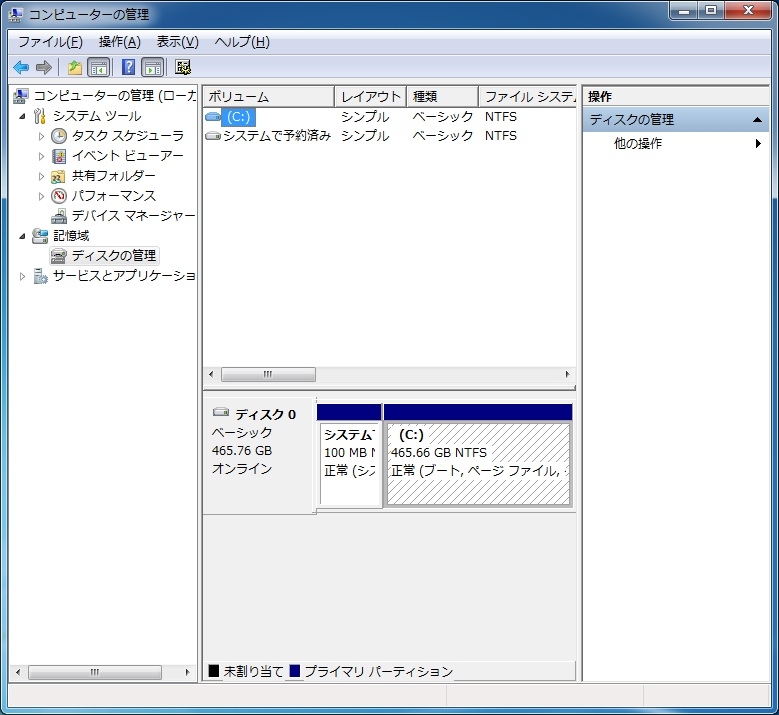
Task: Click the tree pane scroll left arrow
Action: pyautogui.click(x=18, y=672)
